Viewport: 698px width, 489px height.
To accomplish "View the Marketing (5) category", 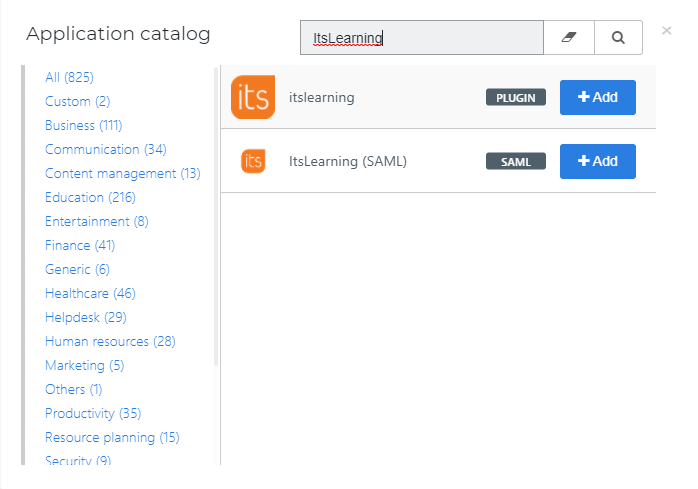I will click(85, 366).
